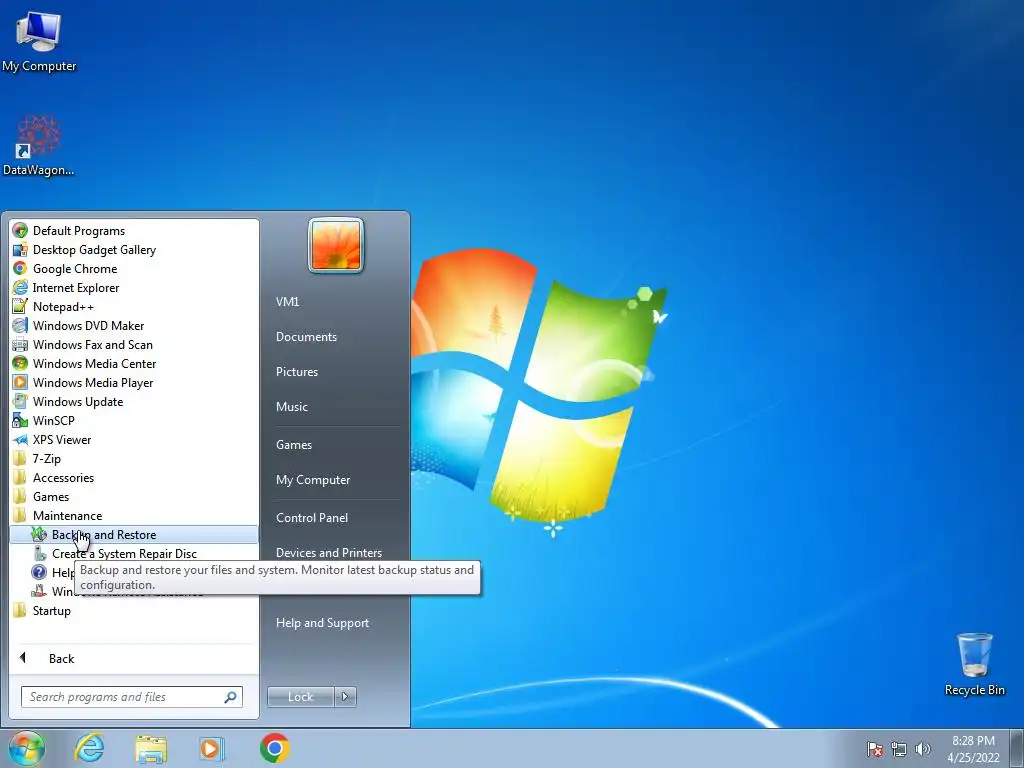Open Games in the right pane
Viewport: 1024px width, 768px height.
[294, 445]
